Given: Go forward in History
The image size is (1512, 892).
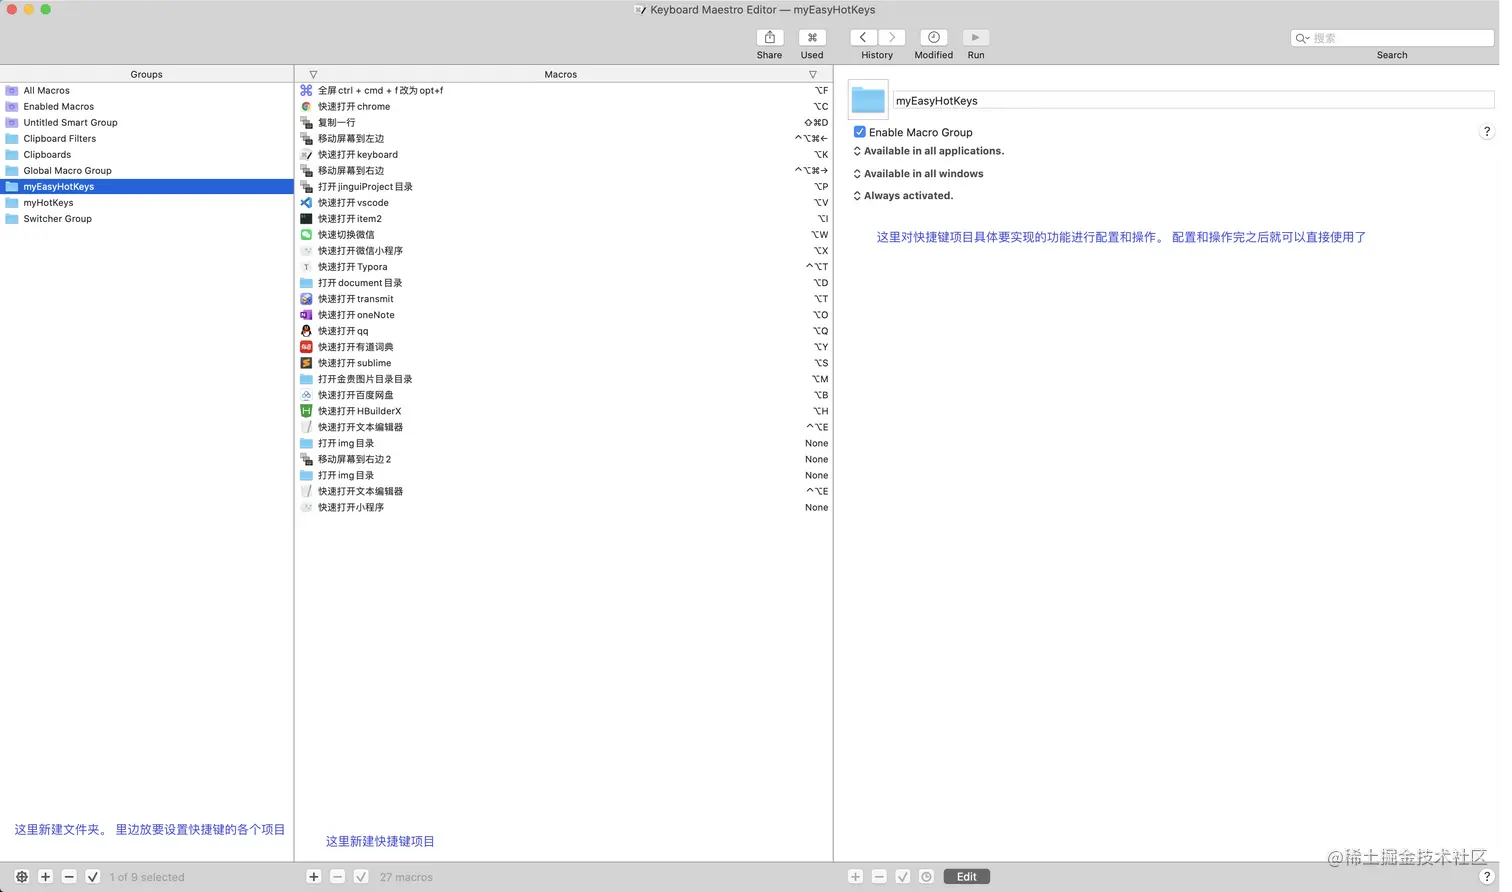Looking at the screenshot, I should tap(892, 38).
